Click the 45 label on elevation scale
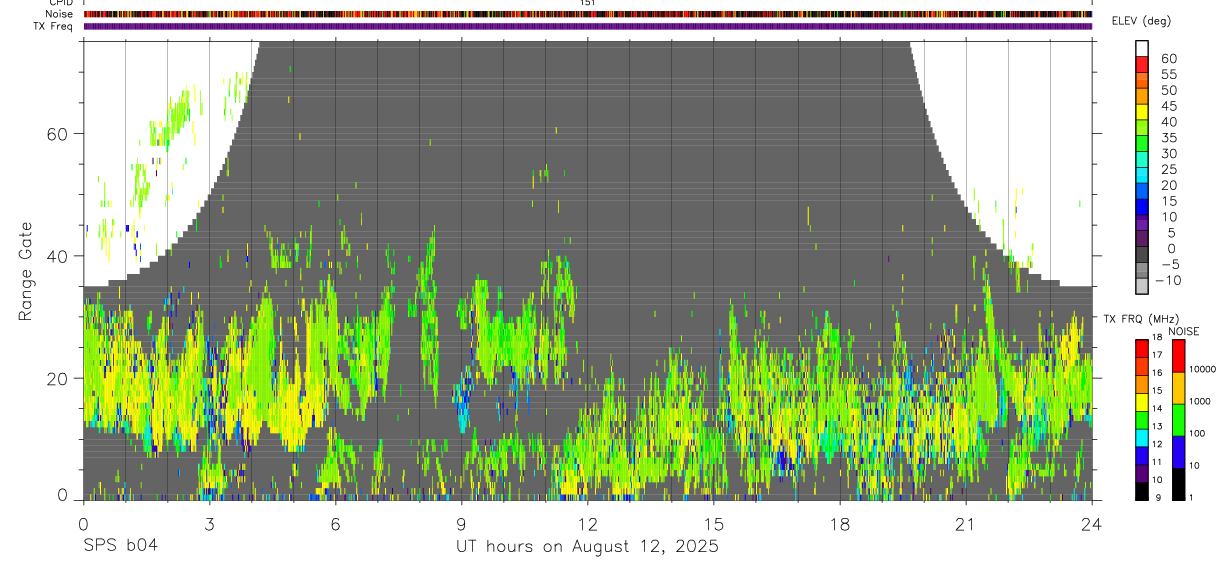1228x567 pixels. pyautogui.click(x=1168, y=106)
